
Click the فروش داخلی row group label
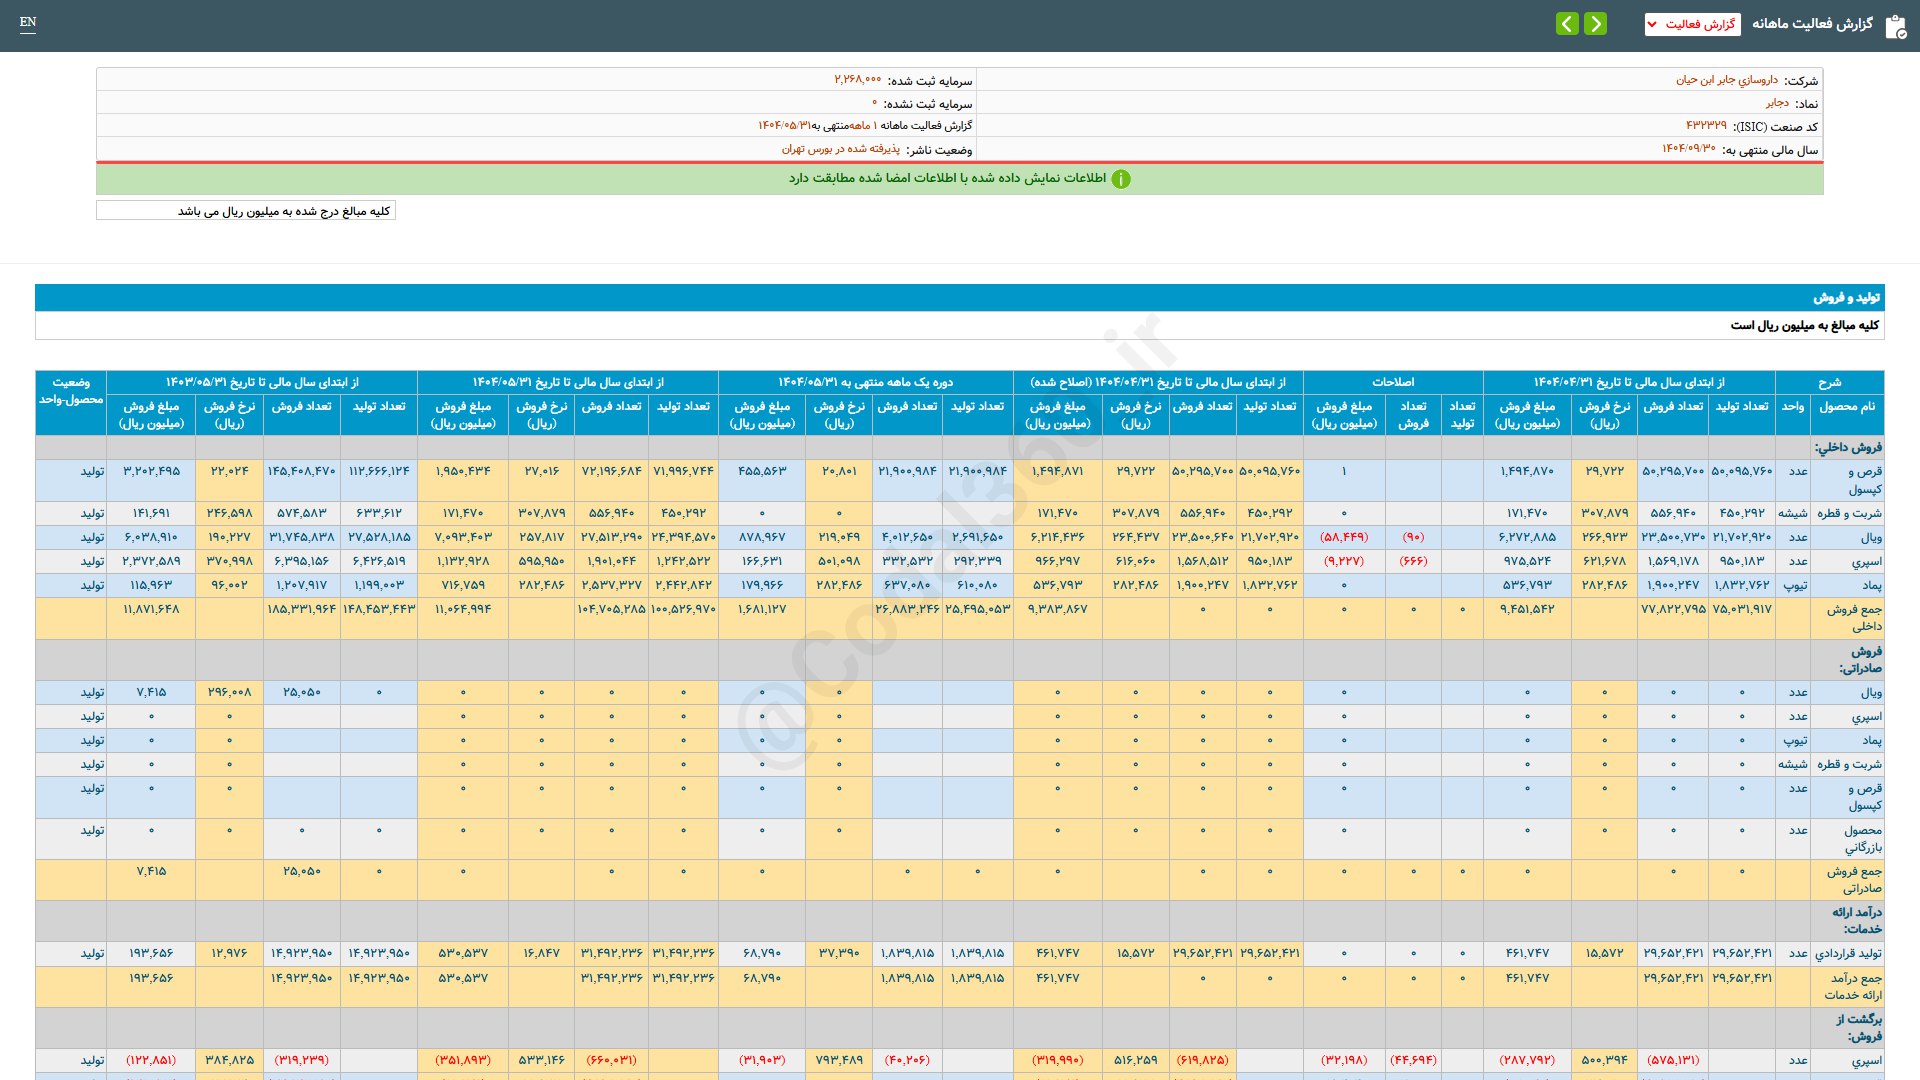[x=1848, y=447]
